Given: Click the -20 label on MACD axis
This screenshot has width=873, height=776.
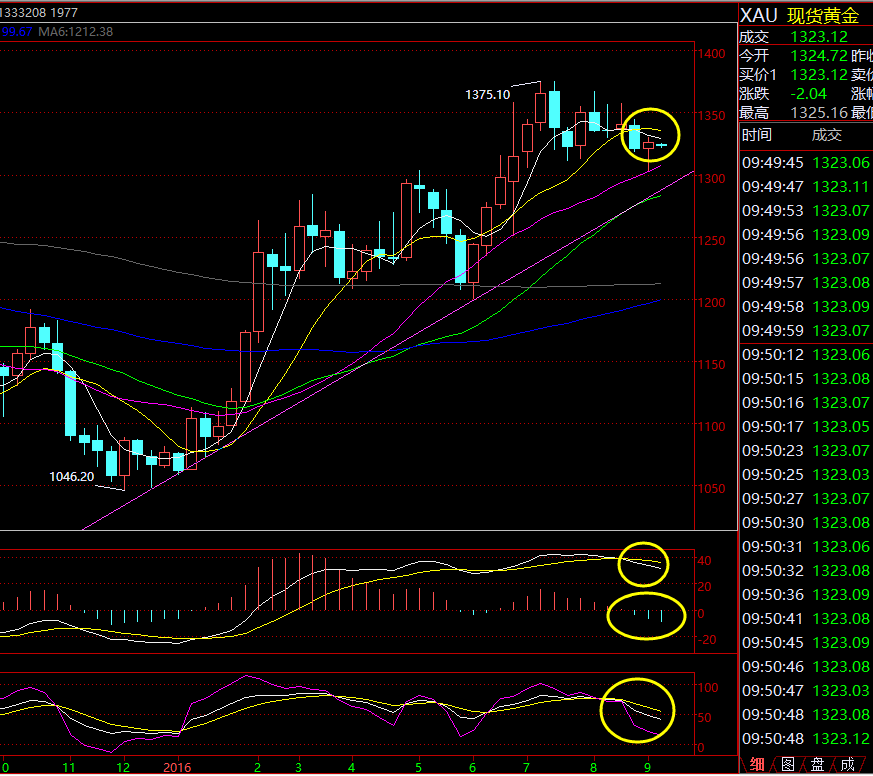Looking at the screenshot, I should point(707,640).
